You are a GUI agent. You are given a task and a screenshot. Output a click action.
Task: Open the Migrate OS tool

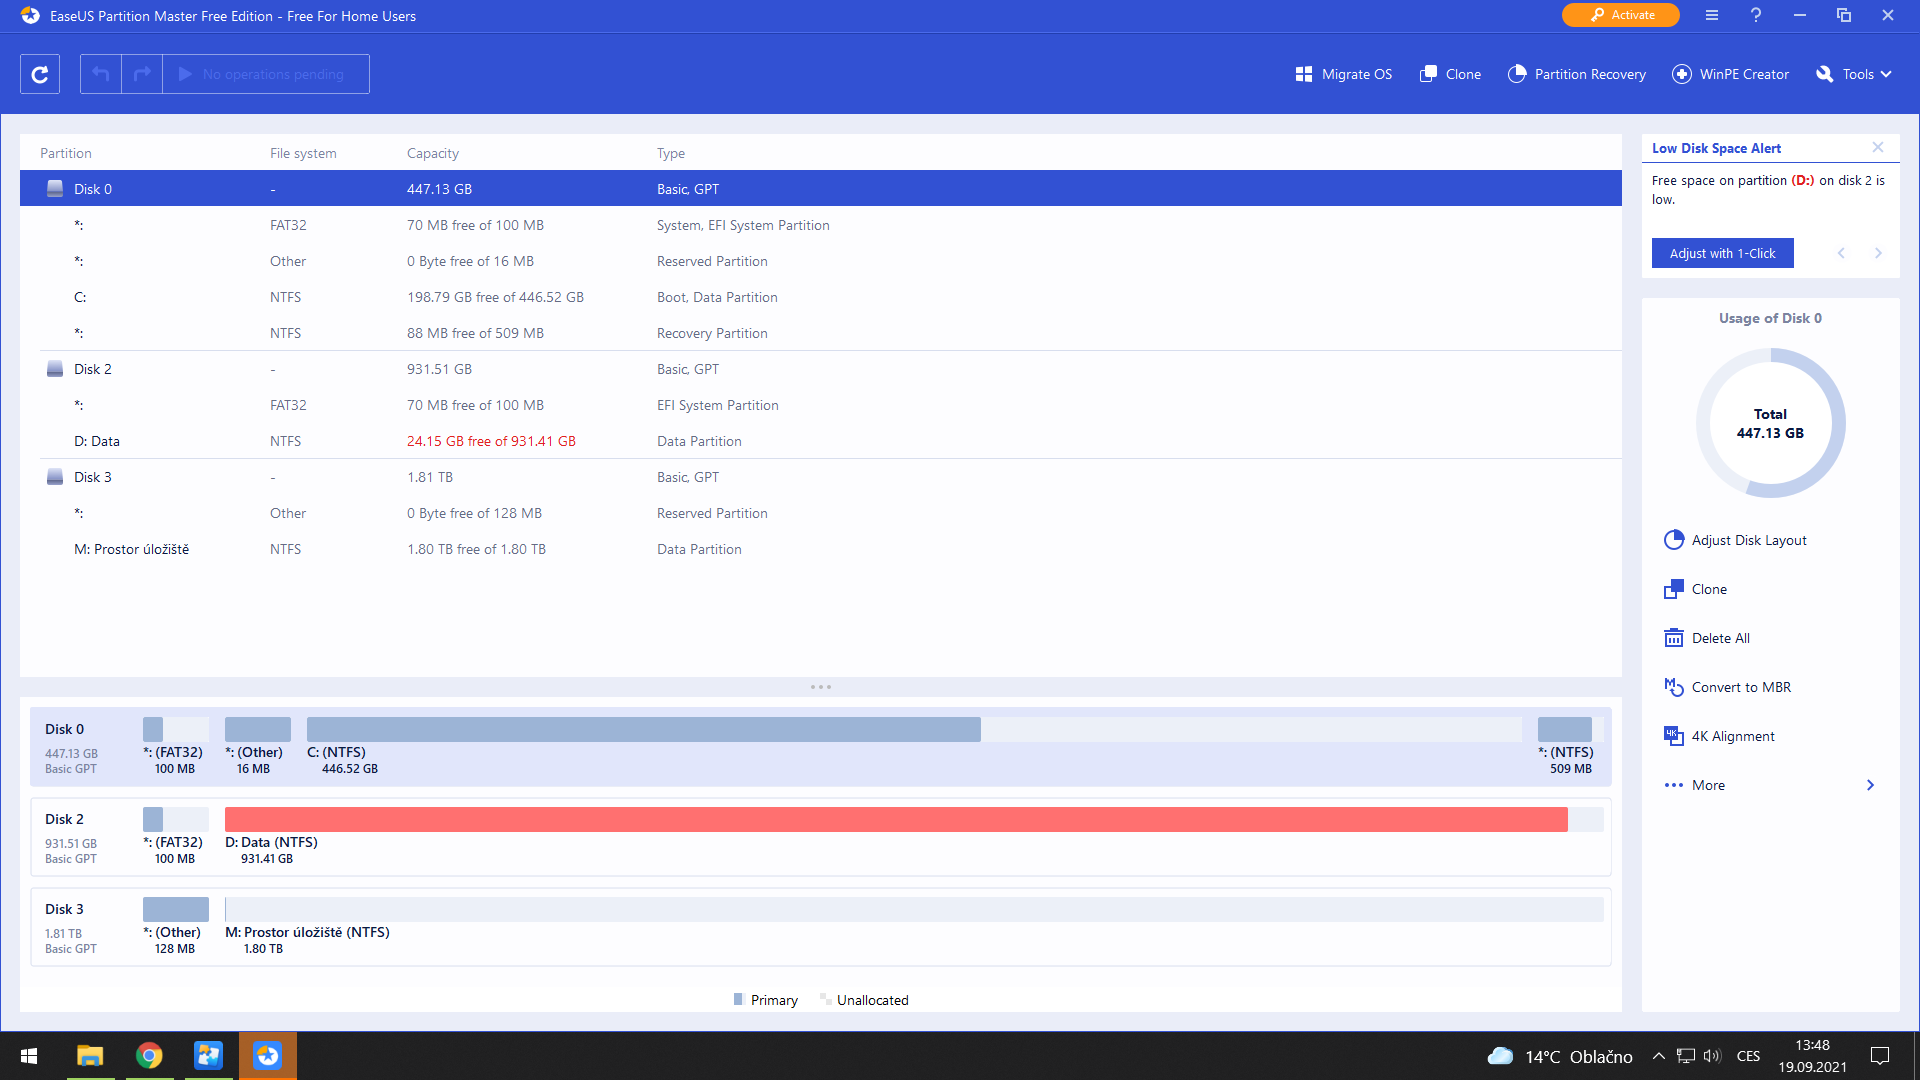pyautogui.click(x=1343, y=74)
